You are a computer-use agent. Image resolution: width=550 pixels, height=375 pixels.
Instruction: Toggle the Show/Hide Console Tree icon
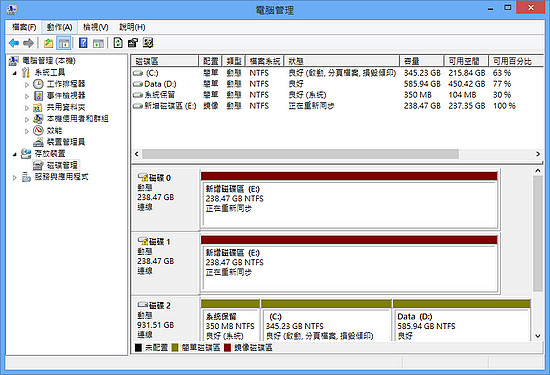(64, 43)
